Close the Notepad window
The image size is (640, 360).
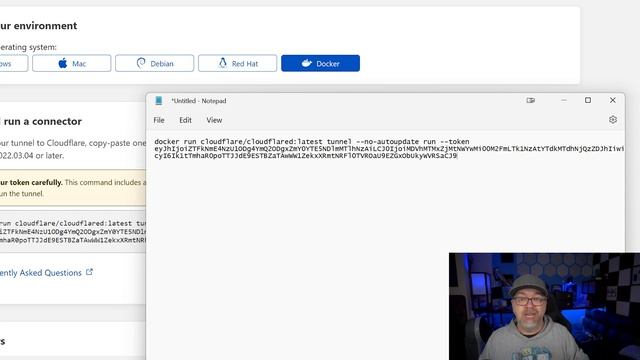click(613, 100)
